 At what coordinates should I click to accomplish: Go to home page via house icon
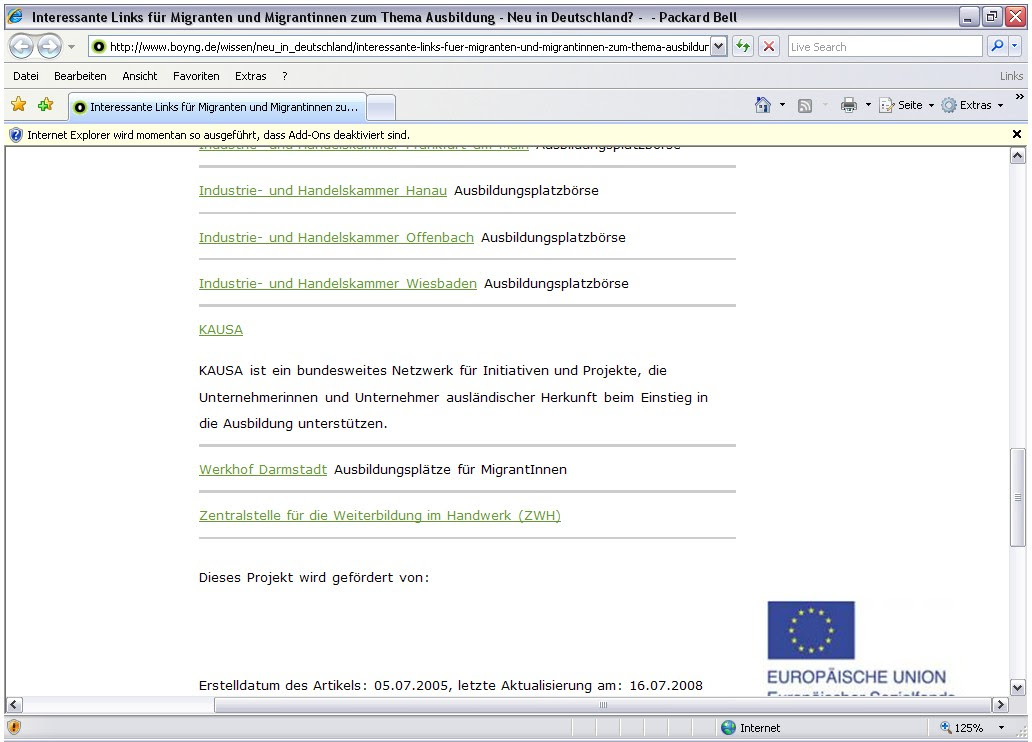(x=763, y=105)
